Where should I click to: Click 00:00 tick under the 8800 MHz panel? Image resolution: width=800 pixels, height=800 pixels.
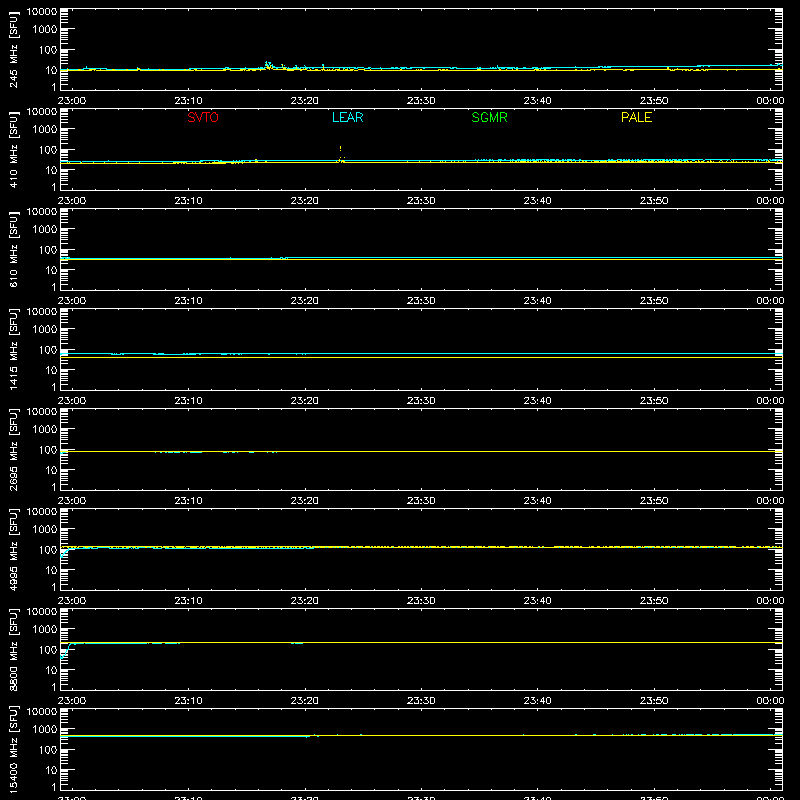coord(770,701)
